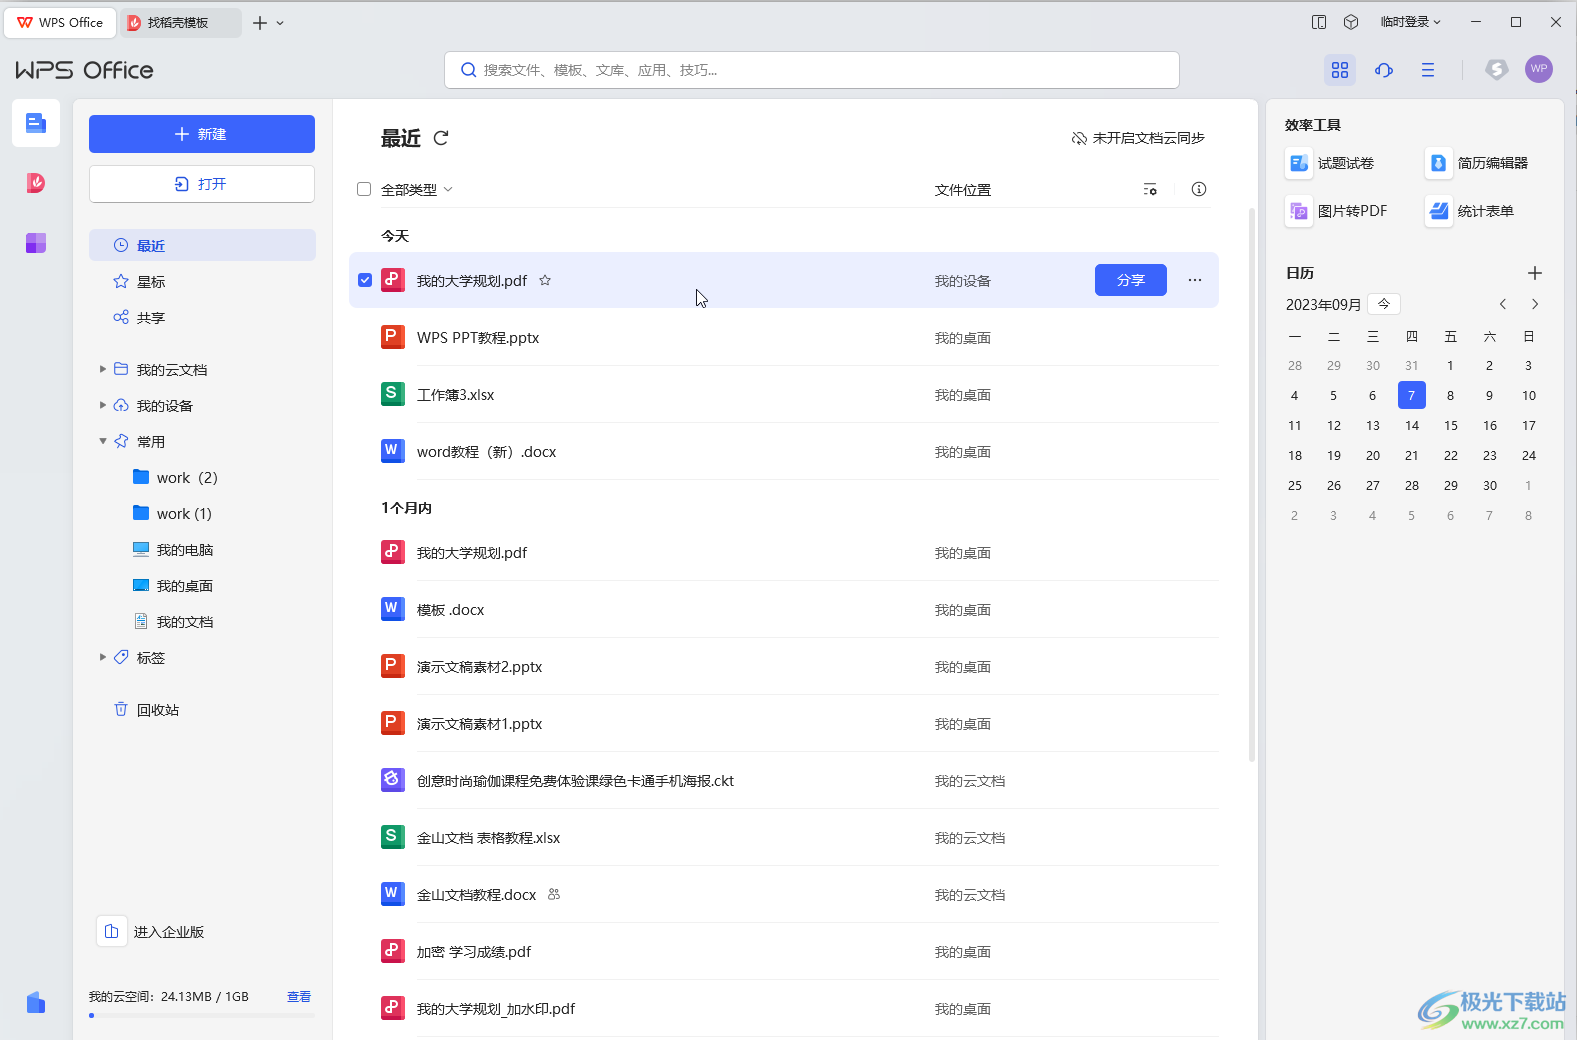
Task: Go to next calendar month
Action: click(1535, 304)
